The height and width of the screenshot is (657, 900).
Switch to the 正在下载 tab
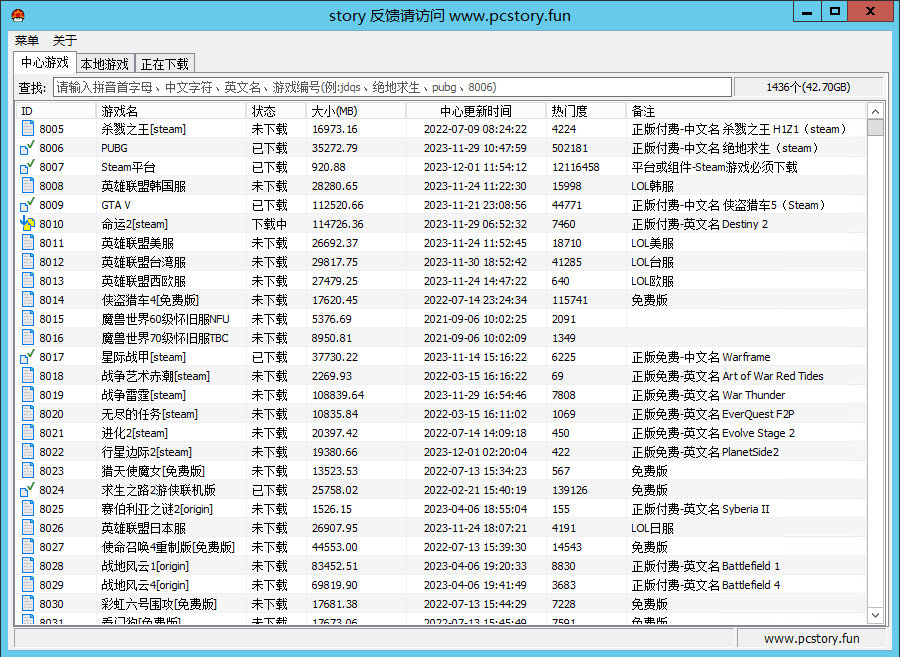click(165, 64)
